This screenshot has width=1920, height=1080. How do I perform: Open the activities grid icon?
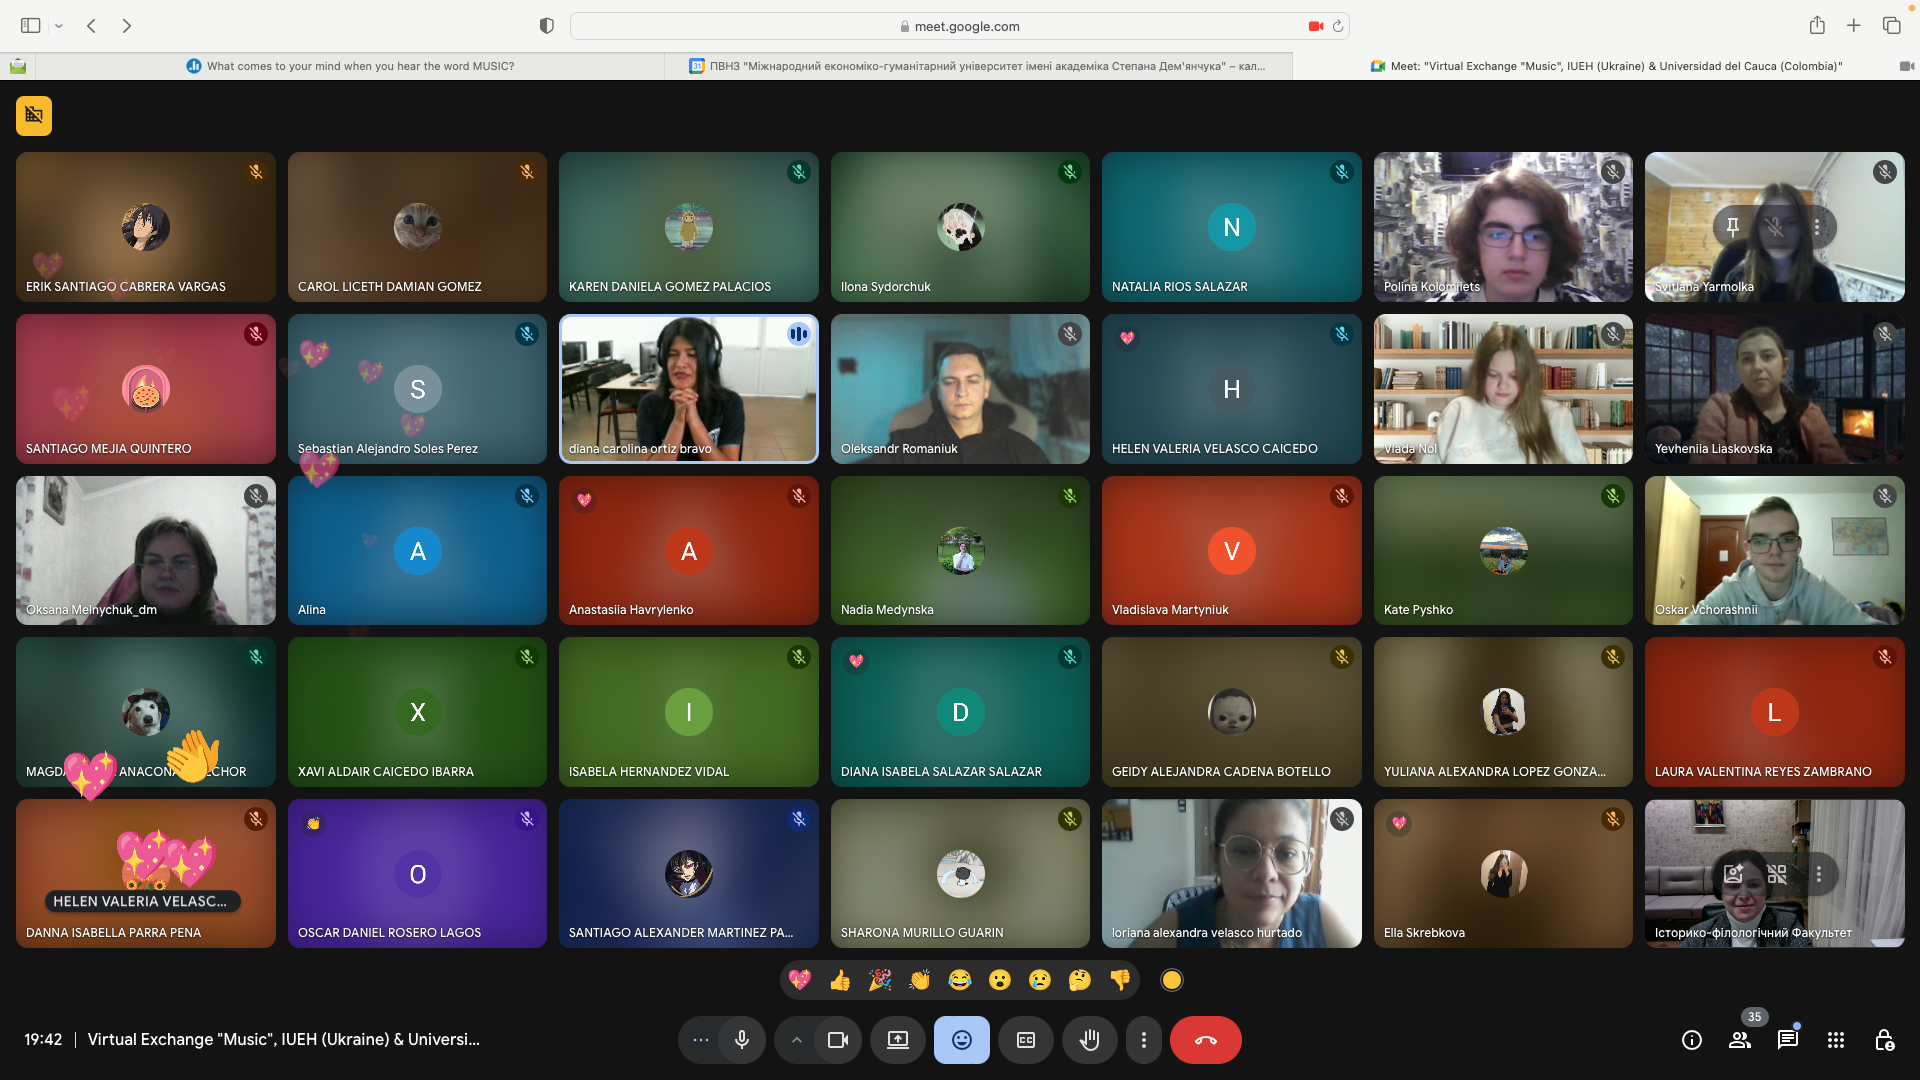click(1835, 1040)
